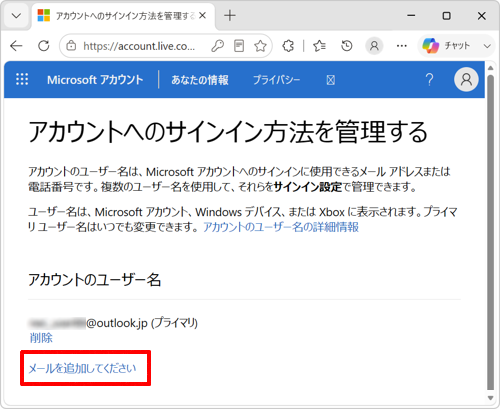Open the プライバシー tab
The width and height of the screenshot is (500, 409).
(276, 80)
